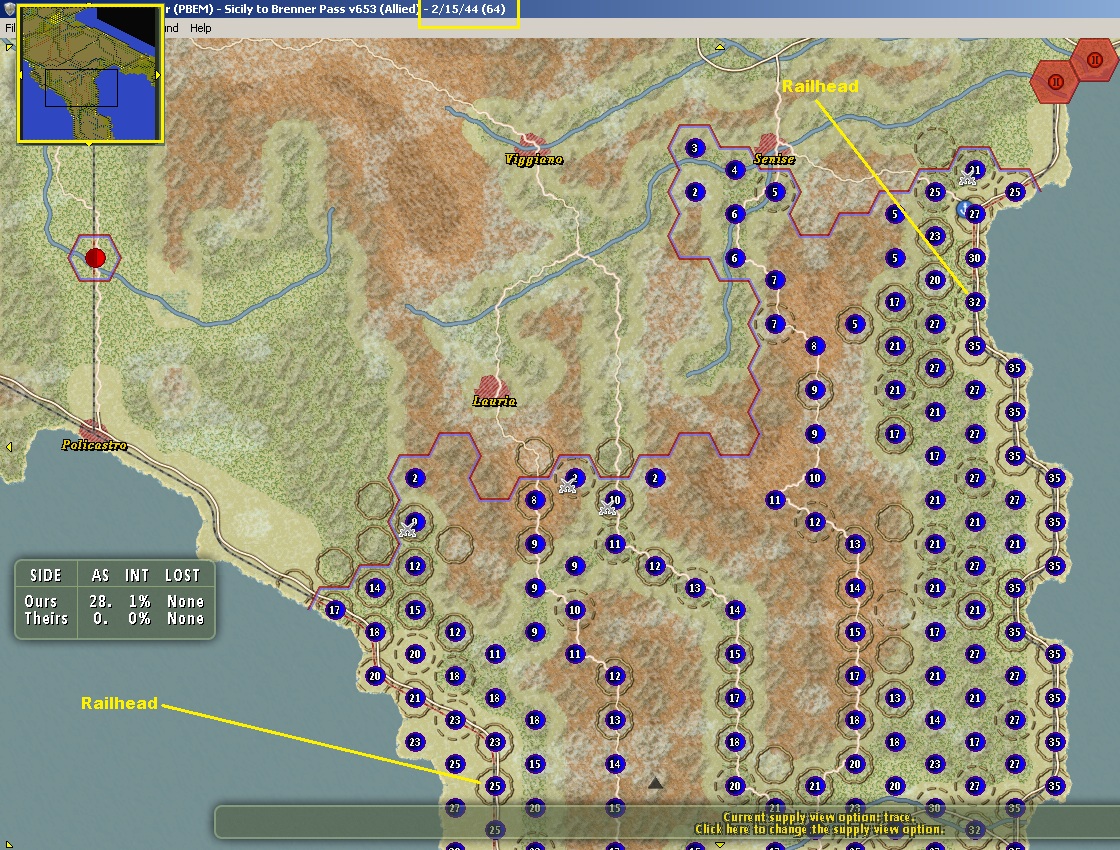Click supply marker 4 left of Senise label
Viewport: 1120px width, 850px height.
click(735, 170)
